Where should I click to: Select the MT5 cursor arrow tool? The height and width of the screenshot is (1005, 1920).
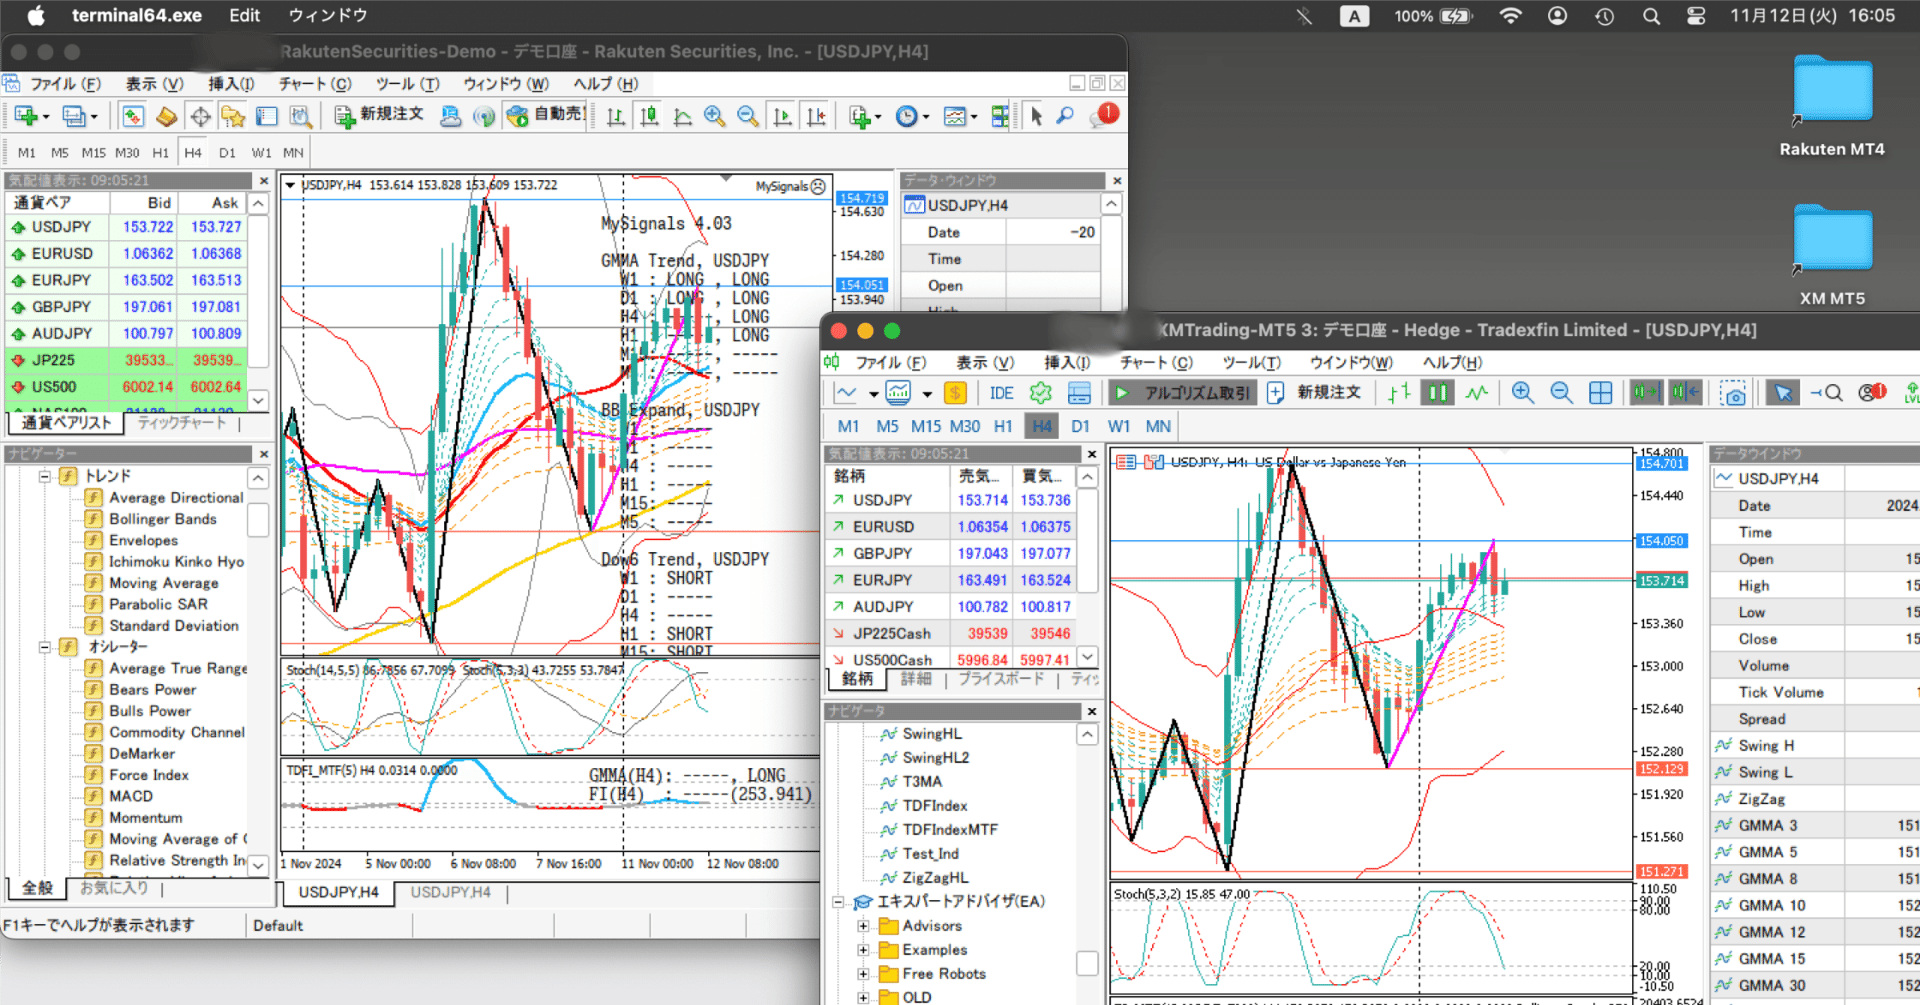point(1782,393)
